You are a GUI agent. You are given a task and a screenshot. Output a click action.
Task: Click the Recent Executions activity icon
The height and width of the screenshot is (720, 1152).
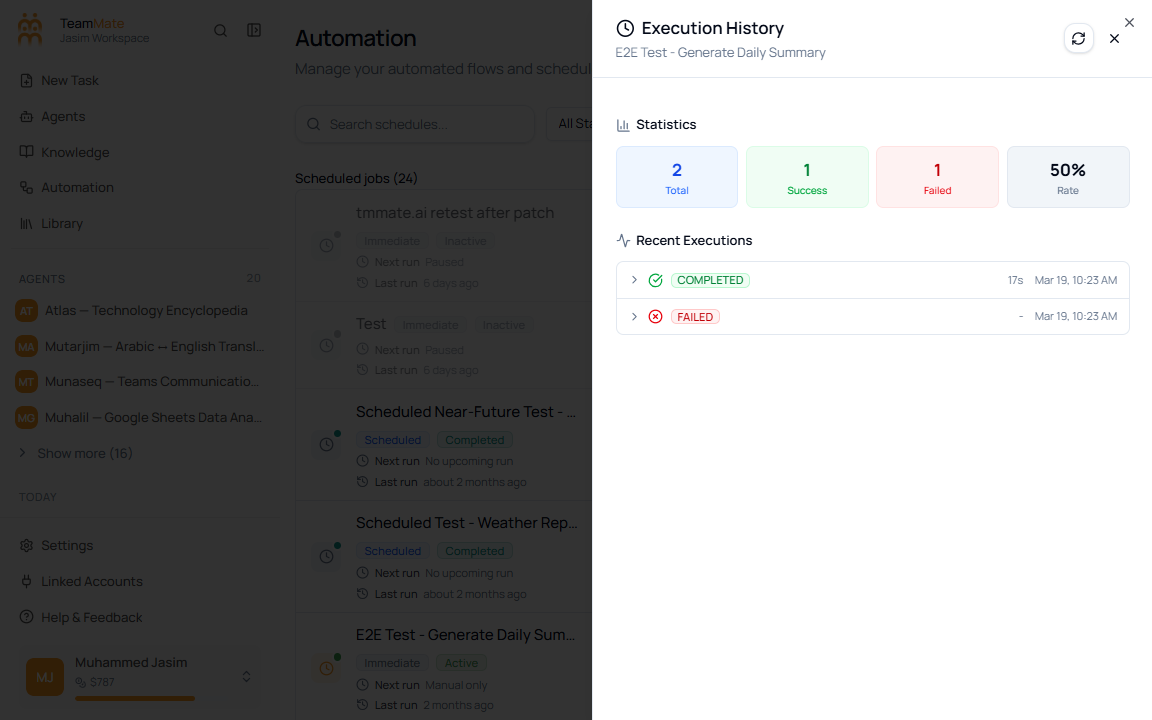(623, 240)
